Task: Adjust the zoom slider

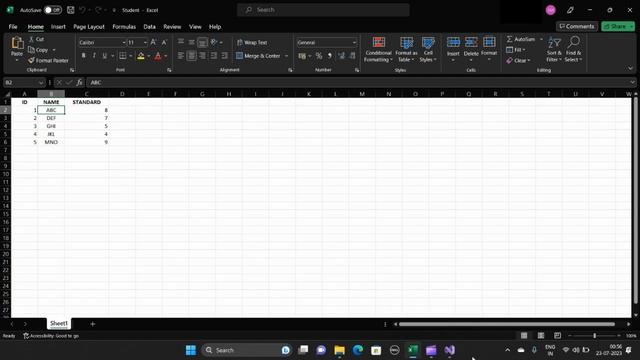Action: [x=595, y=336]
